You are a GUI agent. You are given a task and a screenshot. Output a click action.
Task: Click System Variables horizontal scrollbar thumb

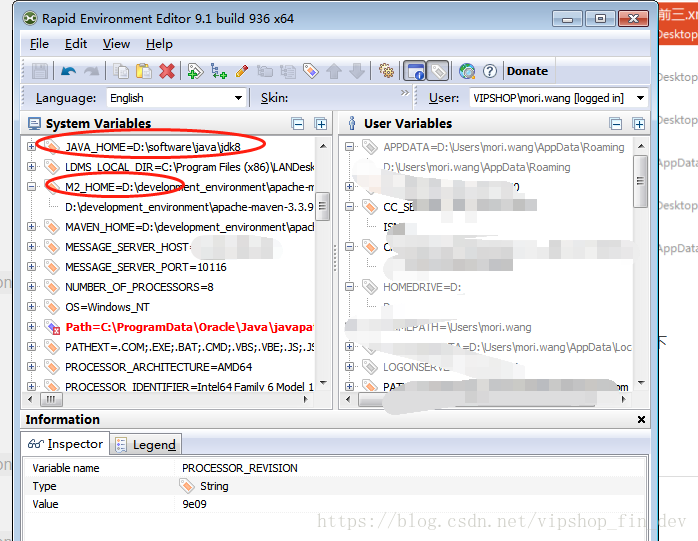(51, 399)
